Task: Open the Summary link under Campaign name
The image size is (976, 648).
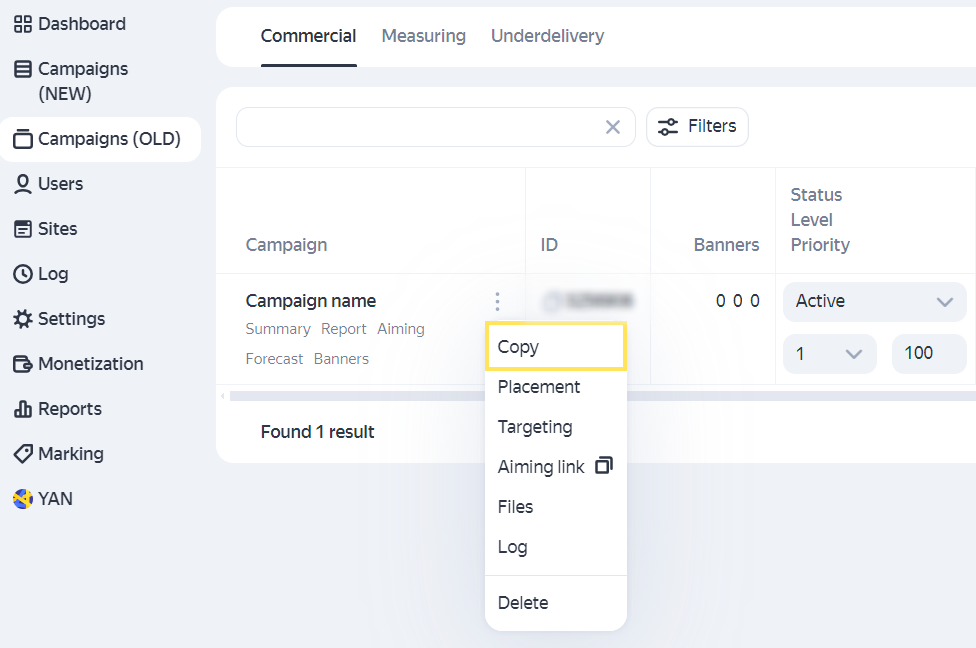Action: click(277, 329)
